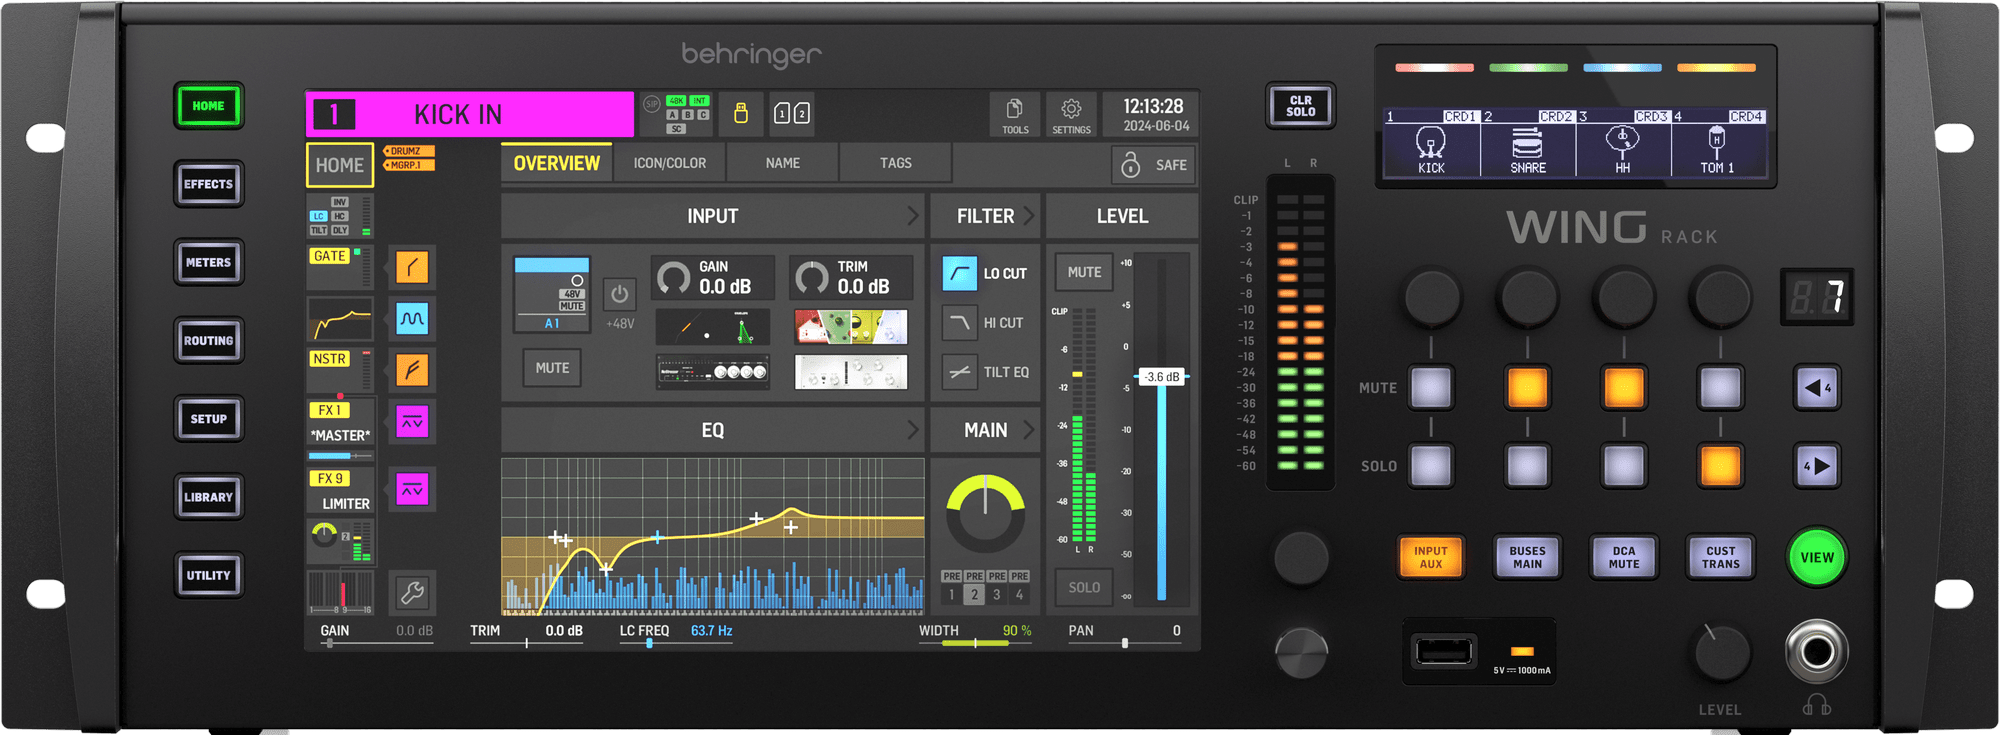Image resolution: width=2000 pixels, height=735 pixels.
Task: Click the PAN slider handle
Action: (1125, 643)
